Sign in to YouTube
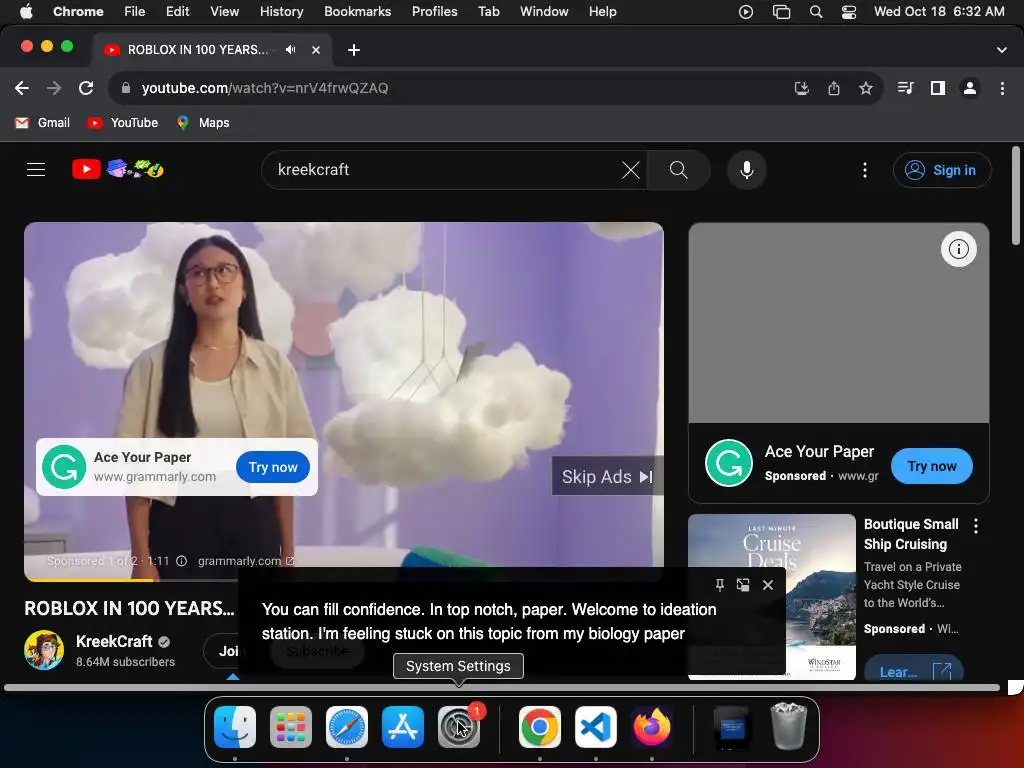This screenshot has height=768, width=1024. (942, 170)
